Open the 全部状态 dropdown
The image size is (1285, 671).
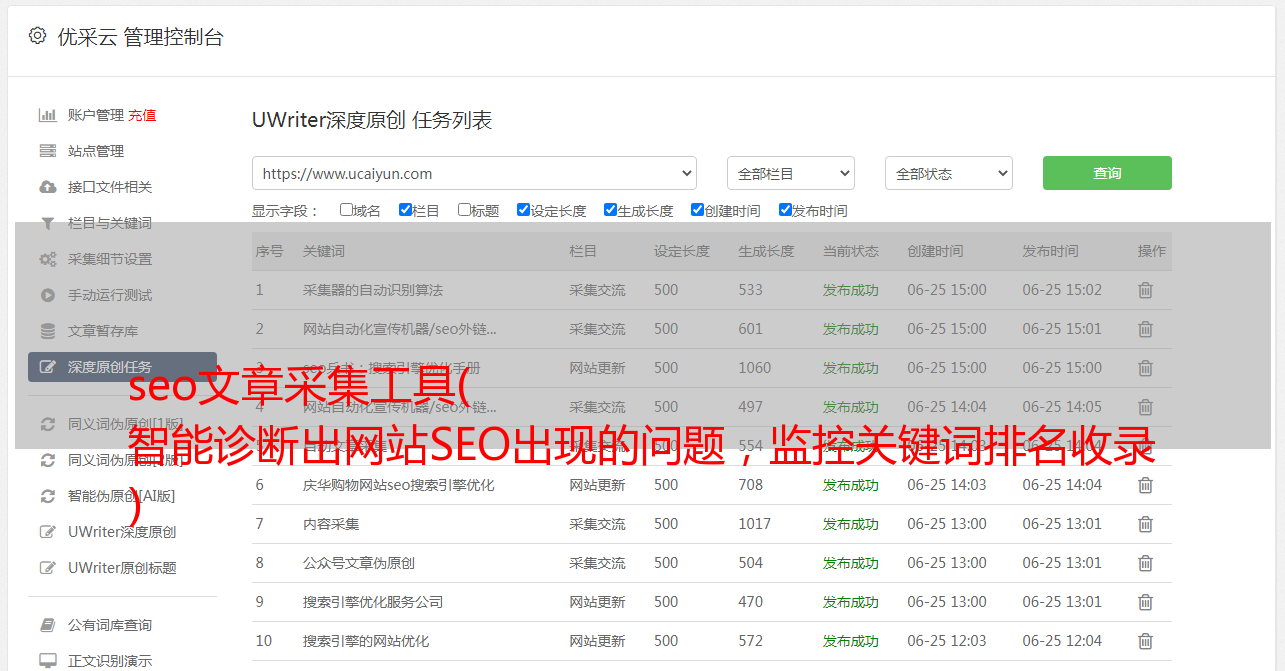coord(948,173)
